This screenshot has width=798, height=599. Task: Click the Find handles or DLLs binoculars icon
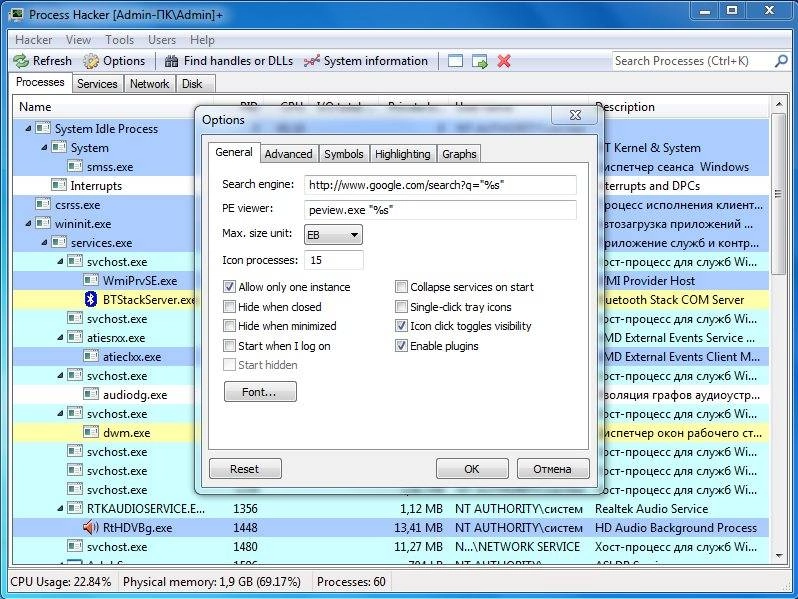click(172, 61)
